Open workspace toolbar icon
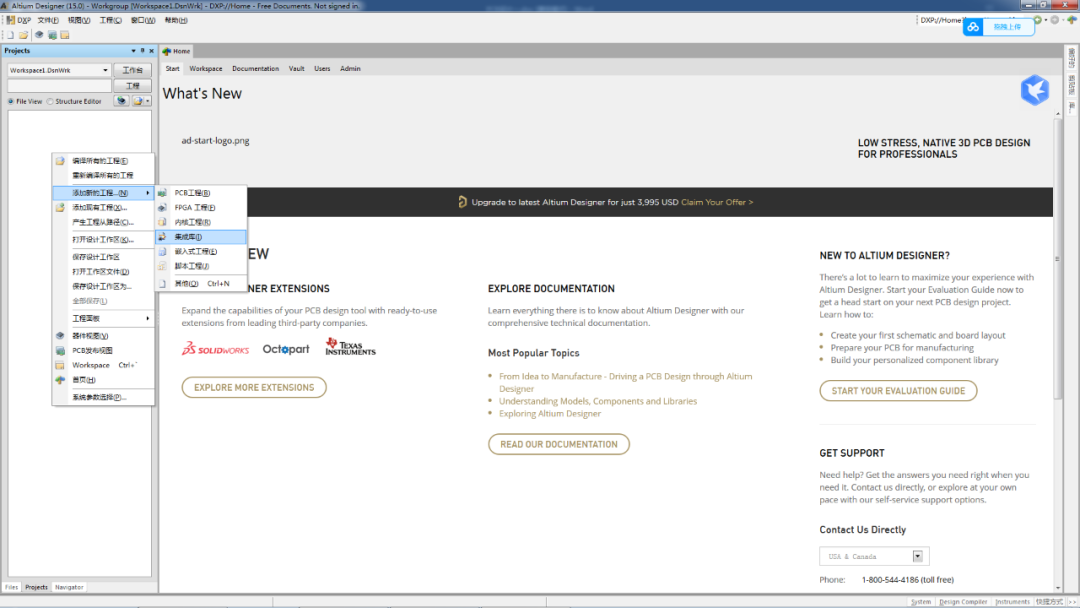 tap(65, 35)
